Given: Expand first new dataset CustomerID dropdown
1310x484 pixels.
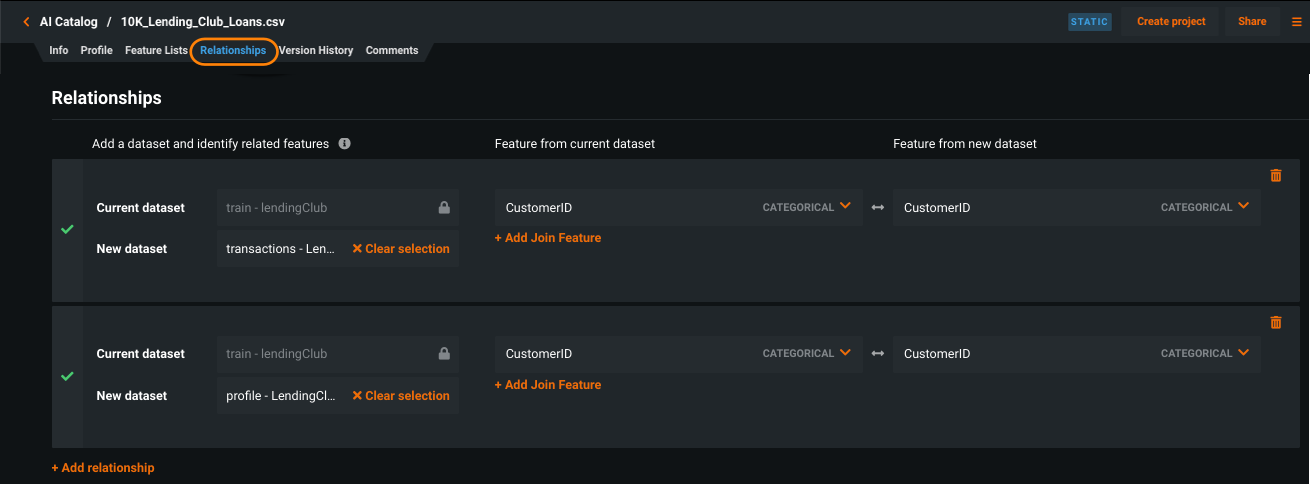Looking at the screenshot, I should [x=1243, y=207].
